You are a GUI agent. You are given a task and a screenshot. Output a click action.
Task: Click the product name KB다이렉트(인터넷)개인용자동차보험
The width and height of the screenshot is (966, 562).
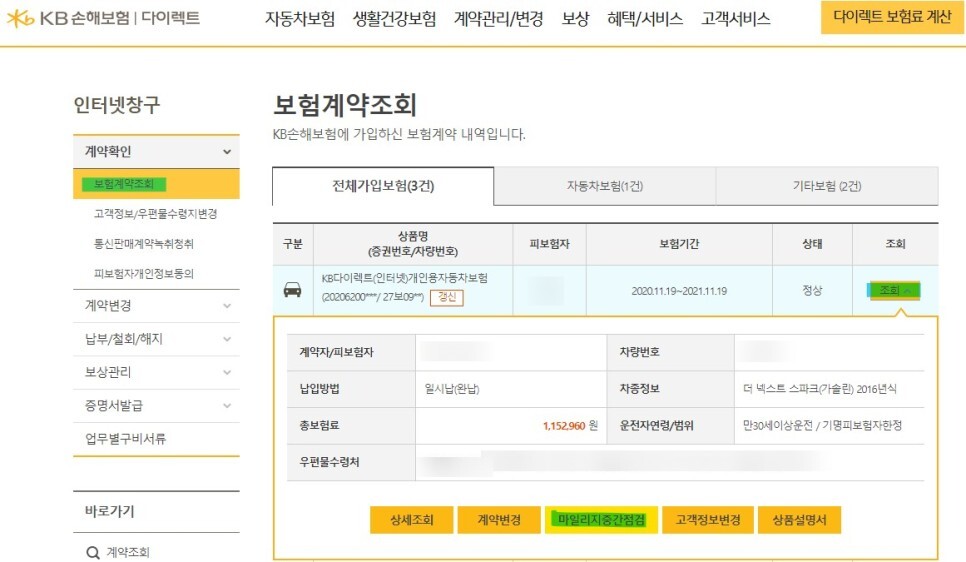coord(405,279)
